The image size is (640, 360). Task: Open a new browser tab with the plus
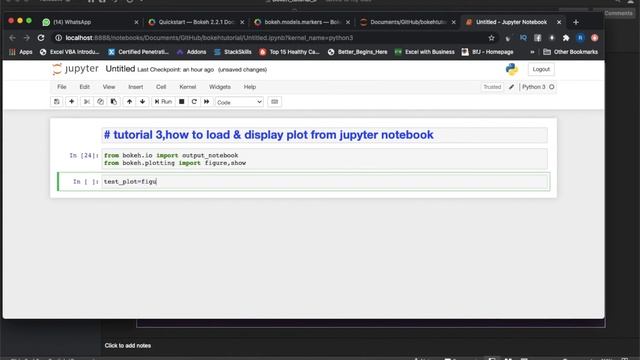(x=576, y=22)
